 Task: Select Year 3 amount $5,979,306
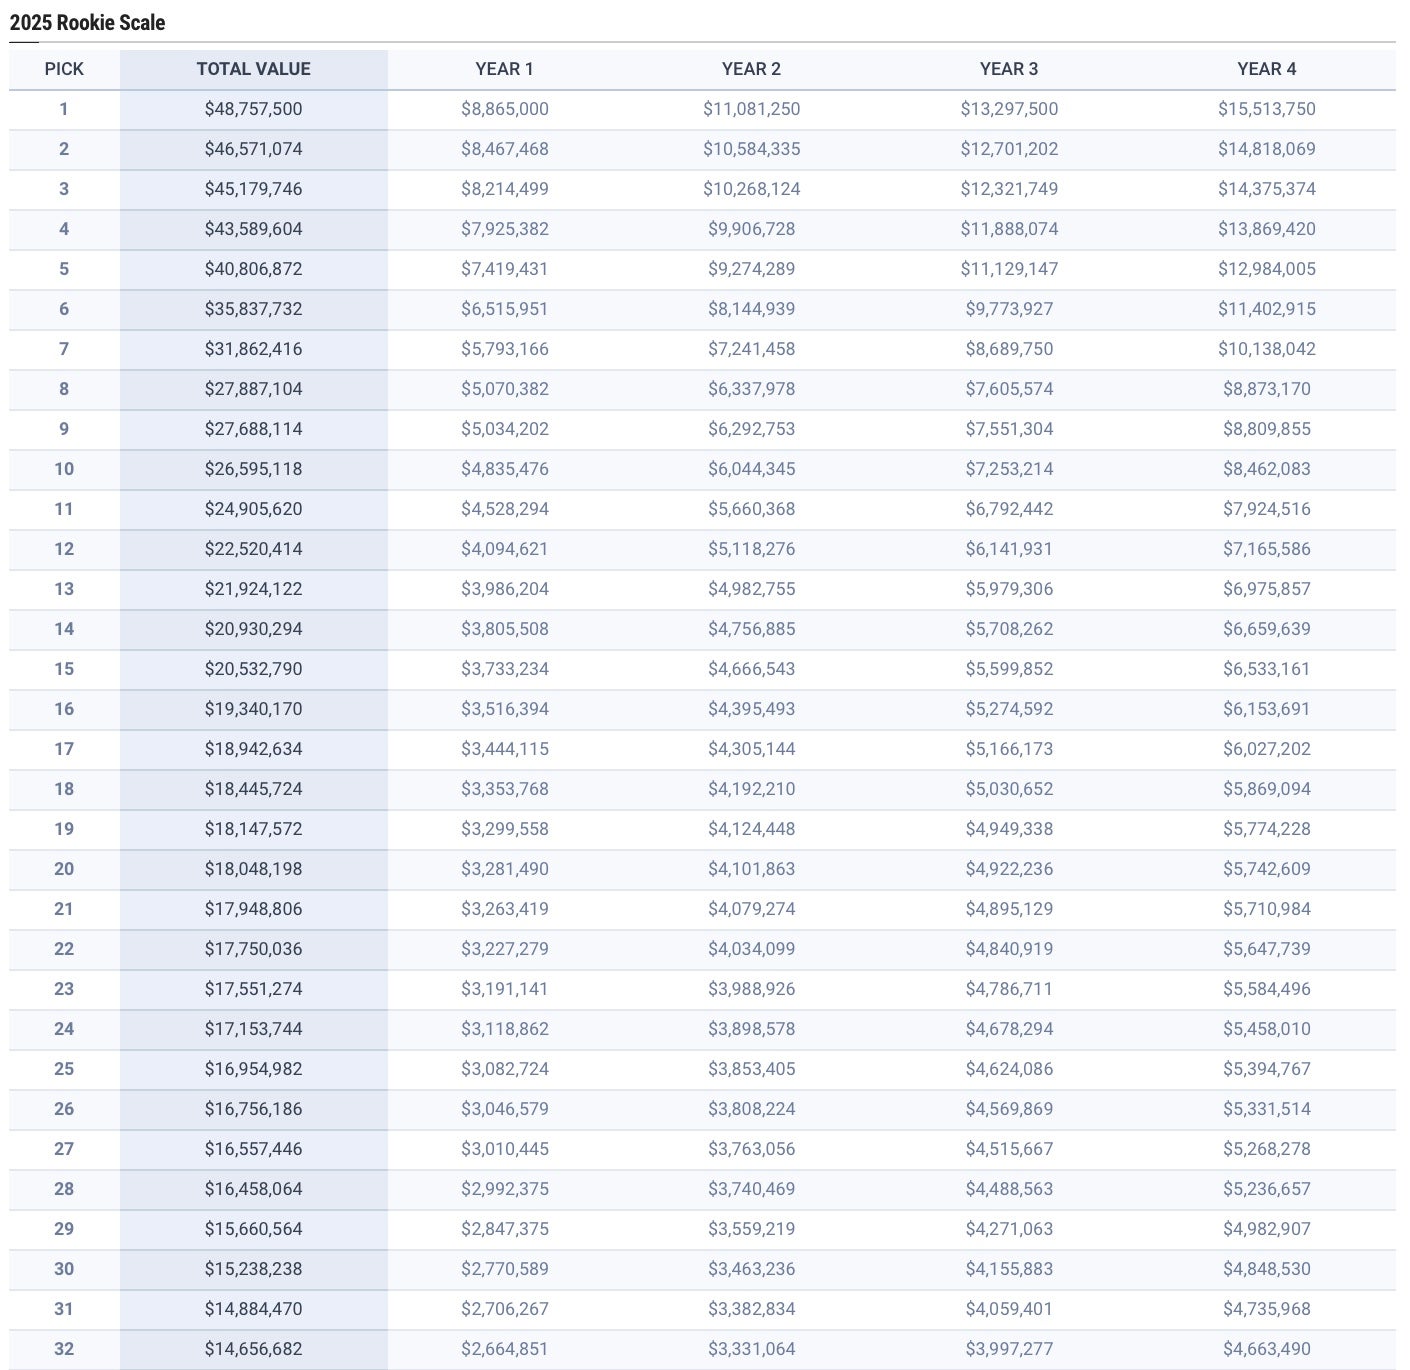tap(1008, 589)
